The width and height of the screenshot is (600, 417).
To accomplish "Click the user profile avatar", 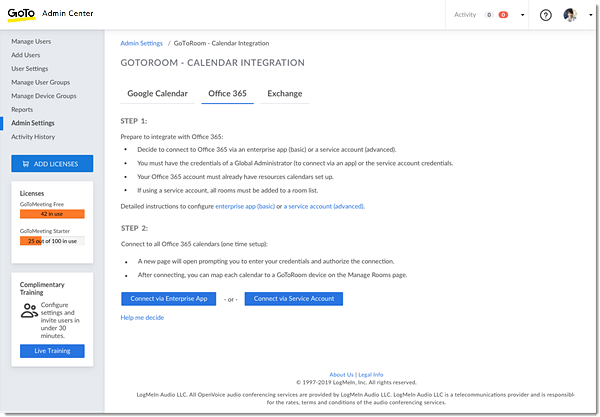I will (x=570, y=15).
